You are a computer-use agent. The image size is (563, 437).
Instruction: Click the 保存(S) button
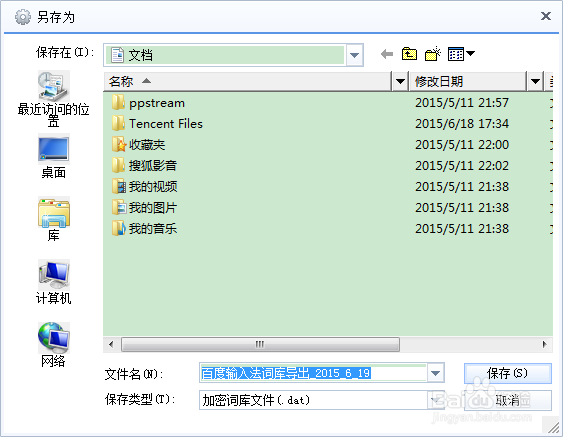coord(508,373)
